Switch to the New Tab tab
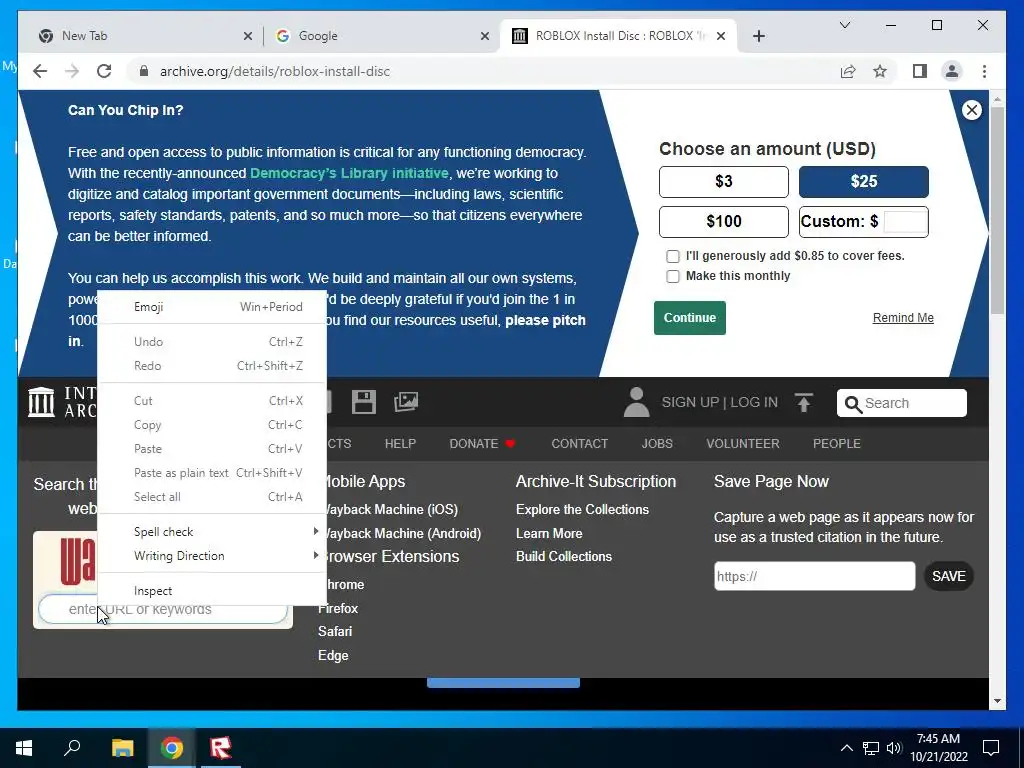The height and width of the screenshot is (768, 1024). (144, 36)
